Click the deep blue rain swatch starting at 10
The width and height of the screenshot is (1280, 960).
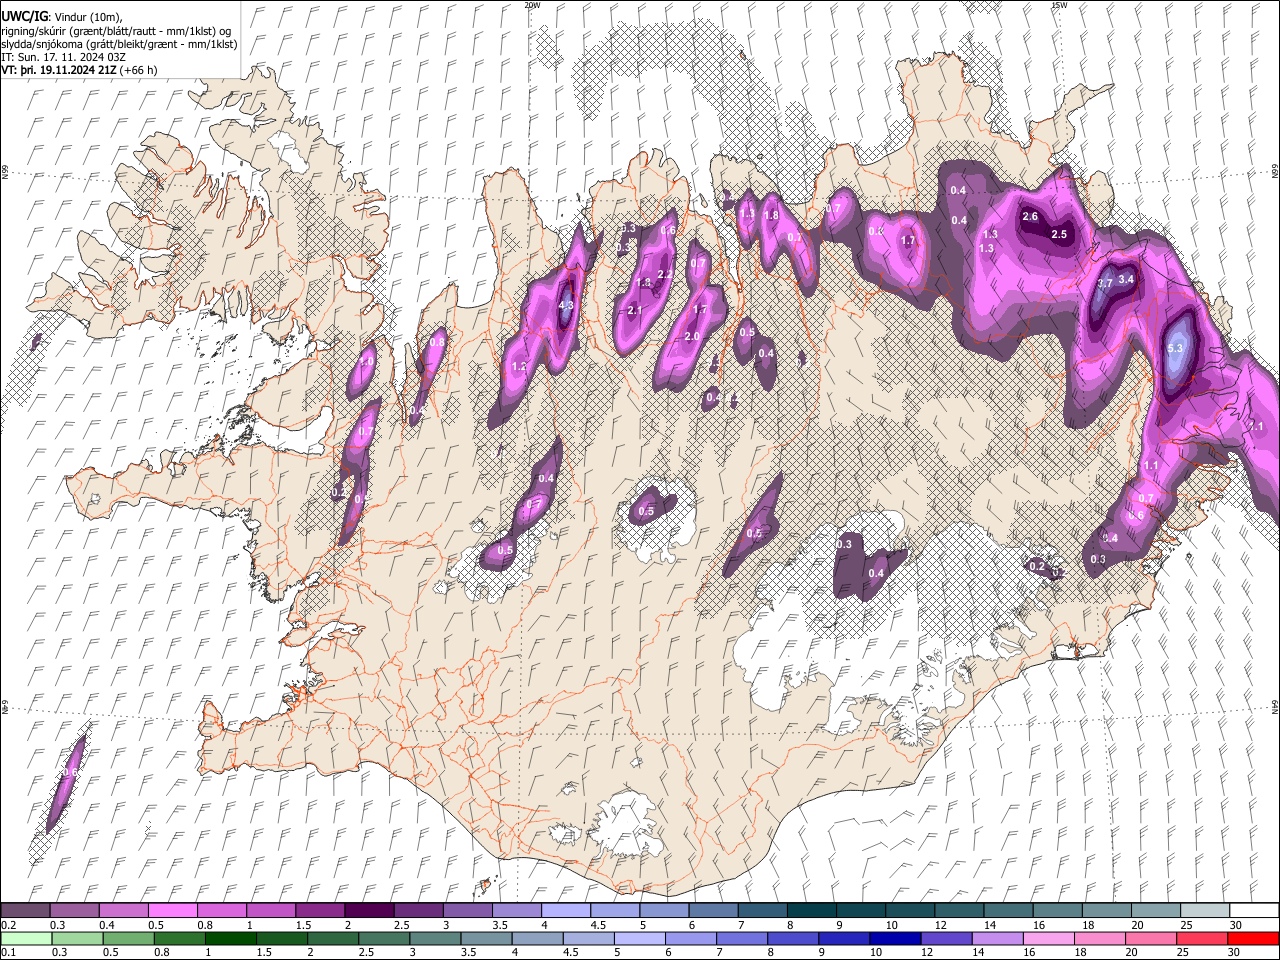[x=895, y=938]
